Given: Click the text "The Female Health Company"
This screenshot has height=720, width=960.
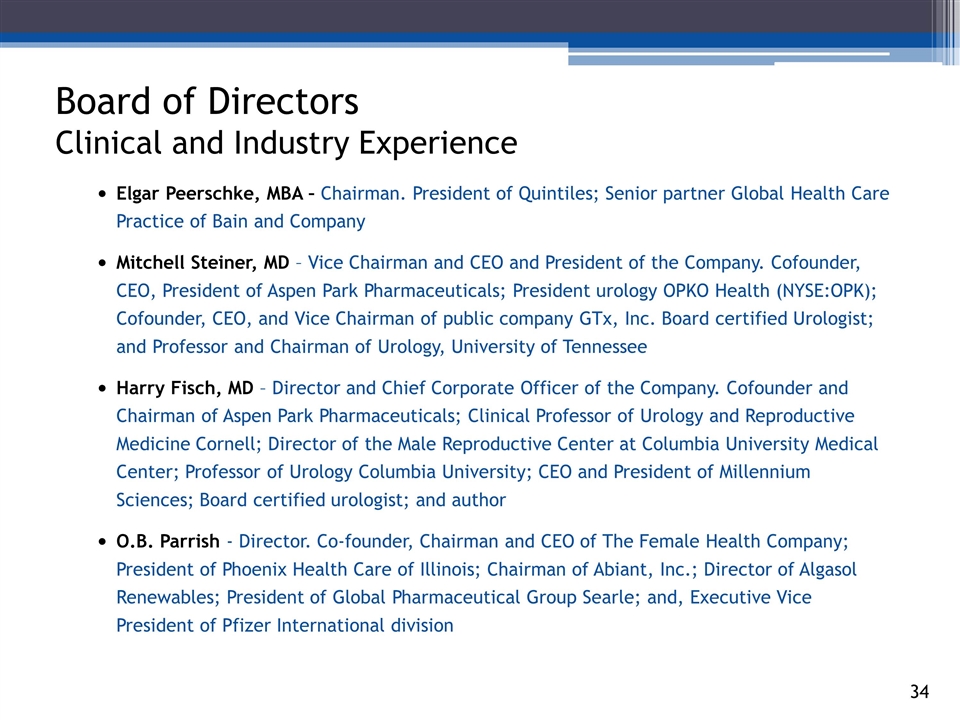Looking at the screenshot, I should tap(724, 542).
